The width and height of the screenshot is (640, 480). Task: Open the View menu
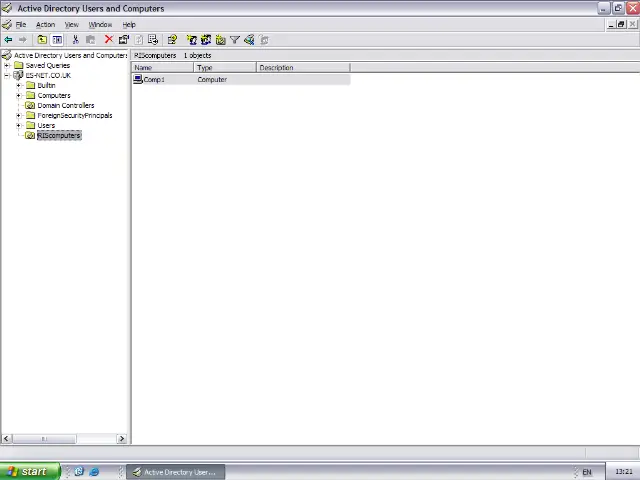(x=71, y=24)
